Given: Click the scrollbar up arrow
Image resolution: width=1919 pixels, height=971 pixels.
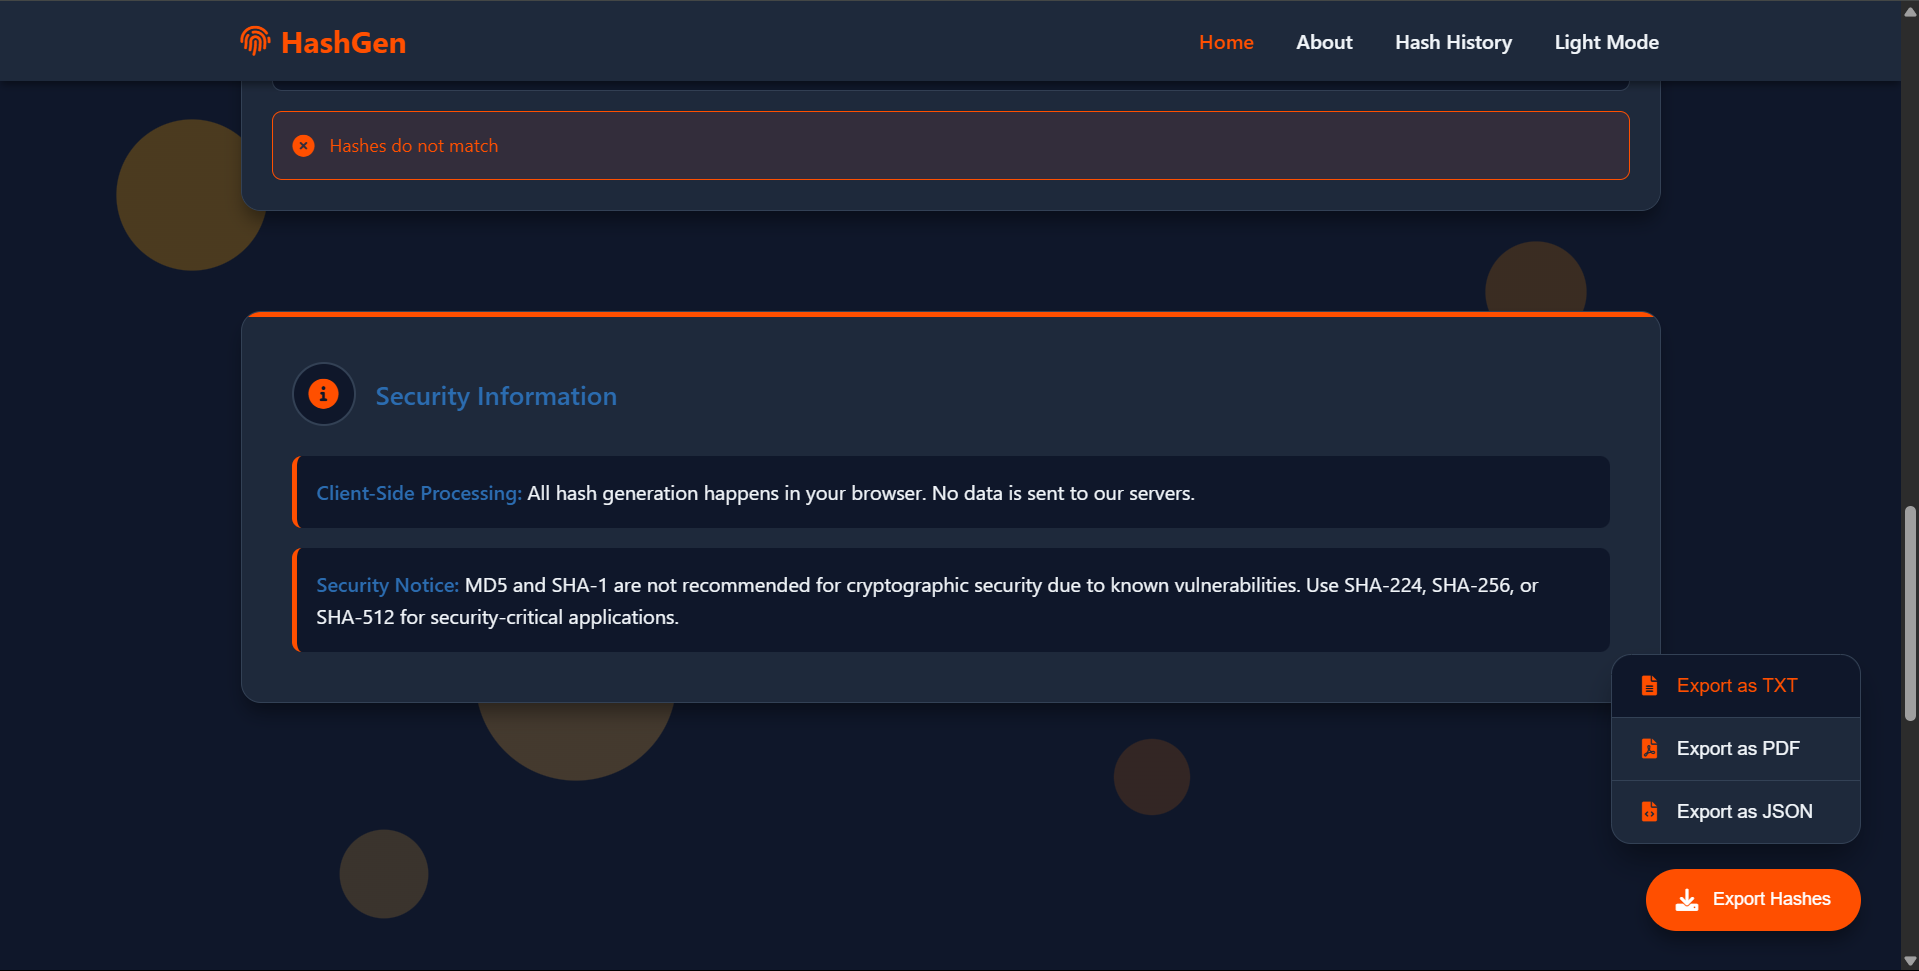Looking at the screenshot, I should pyautogui.click(x=1910, y=10).
